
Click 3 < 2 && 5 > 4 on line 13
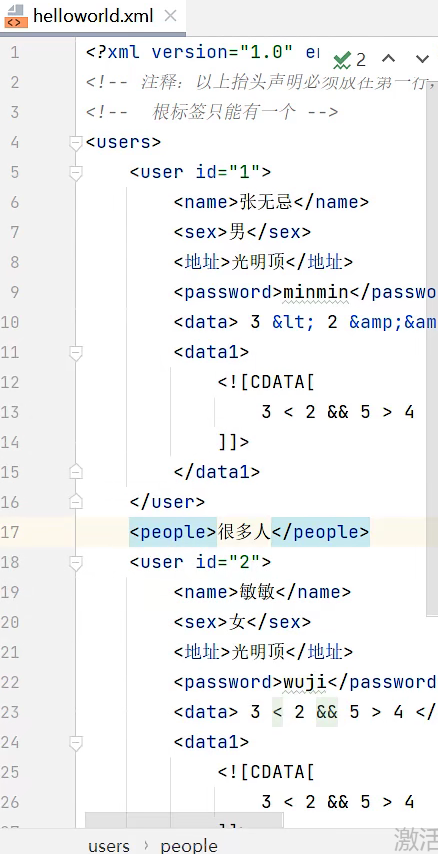tap(338, 412)
